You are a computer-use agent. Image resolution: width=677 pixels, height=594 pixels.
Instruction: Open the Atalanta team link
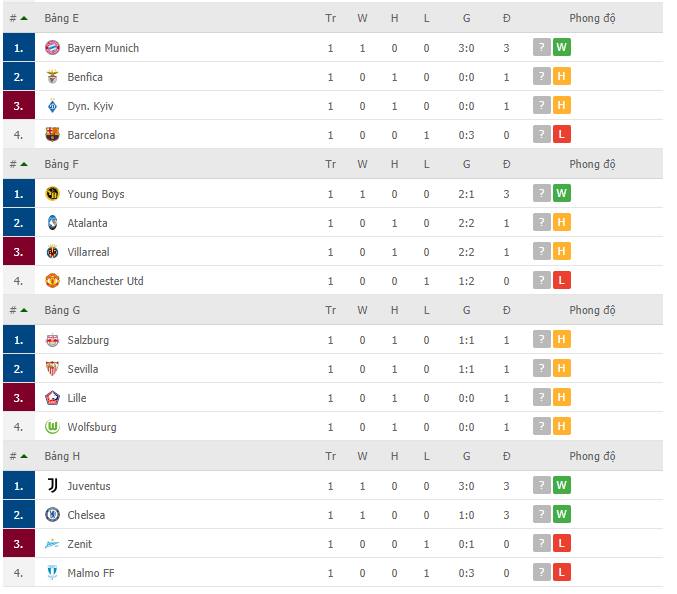[x=87, y=223]
